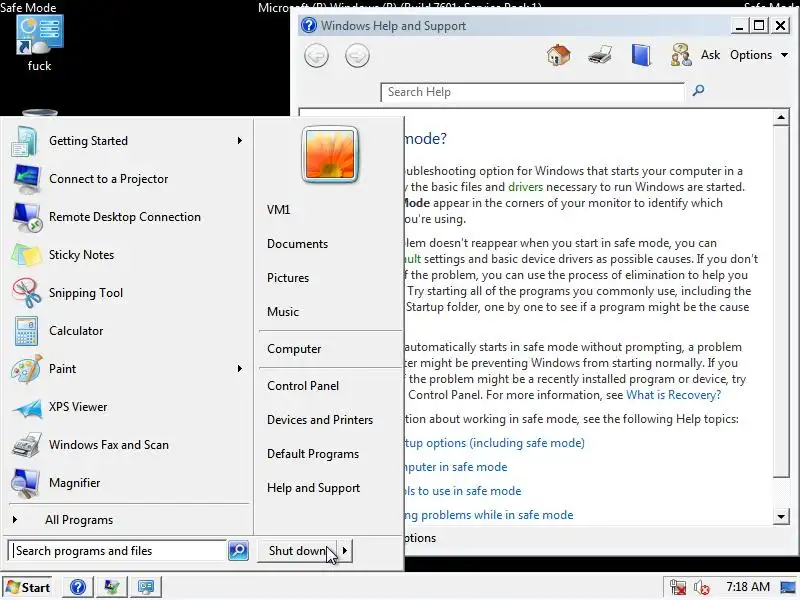
Task: Click the Search Help text field
Action: pyautogui.click(x=532, y=92)
